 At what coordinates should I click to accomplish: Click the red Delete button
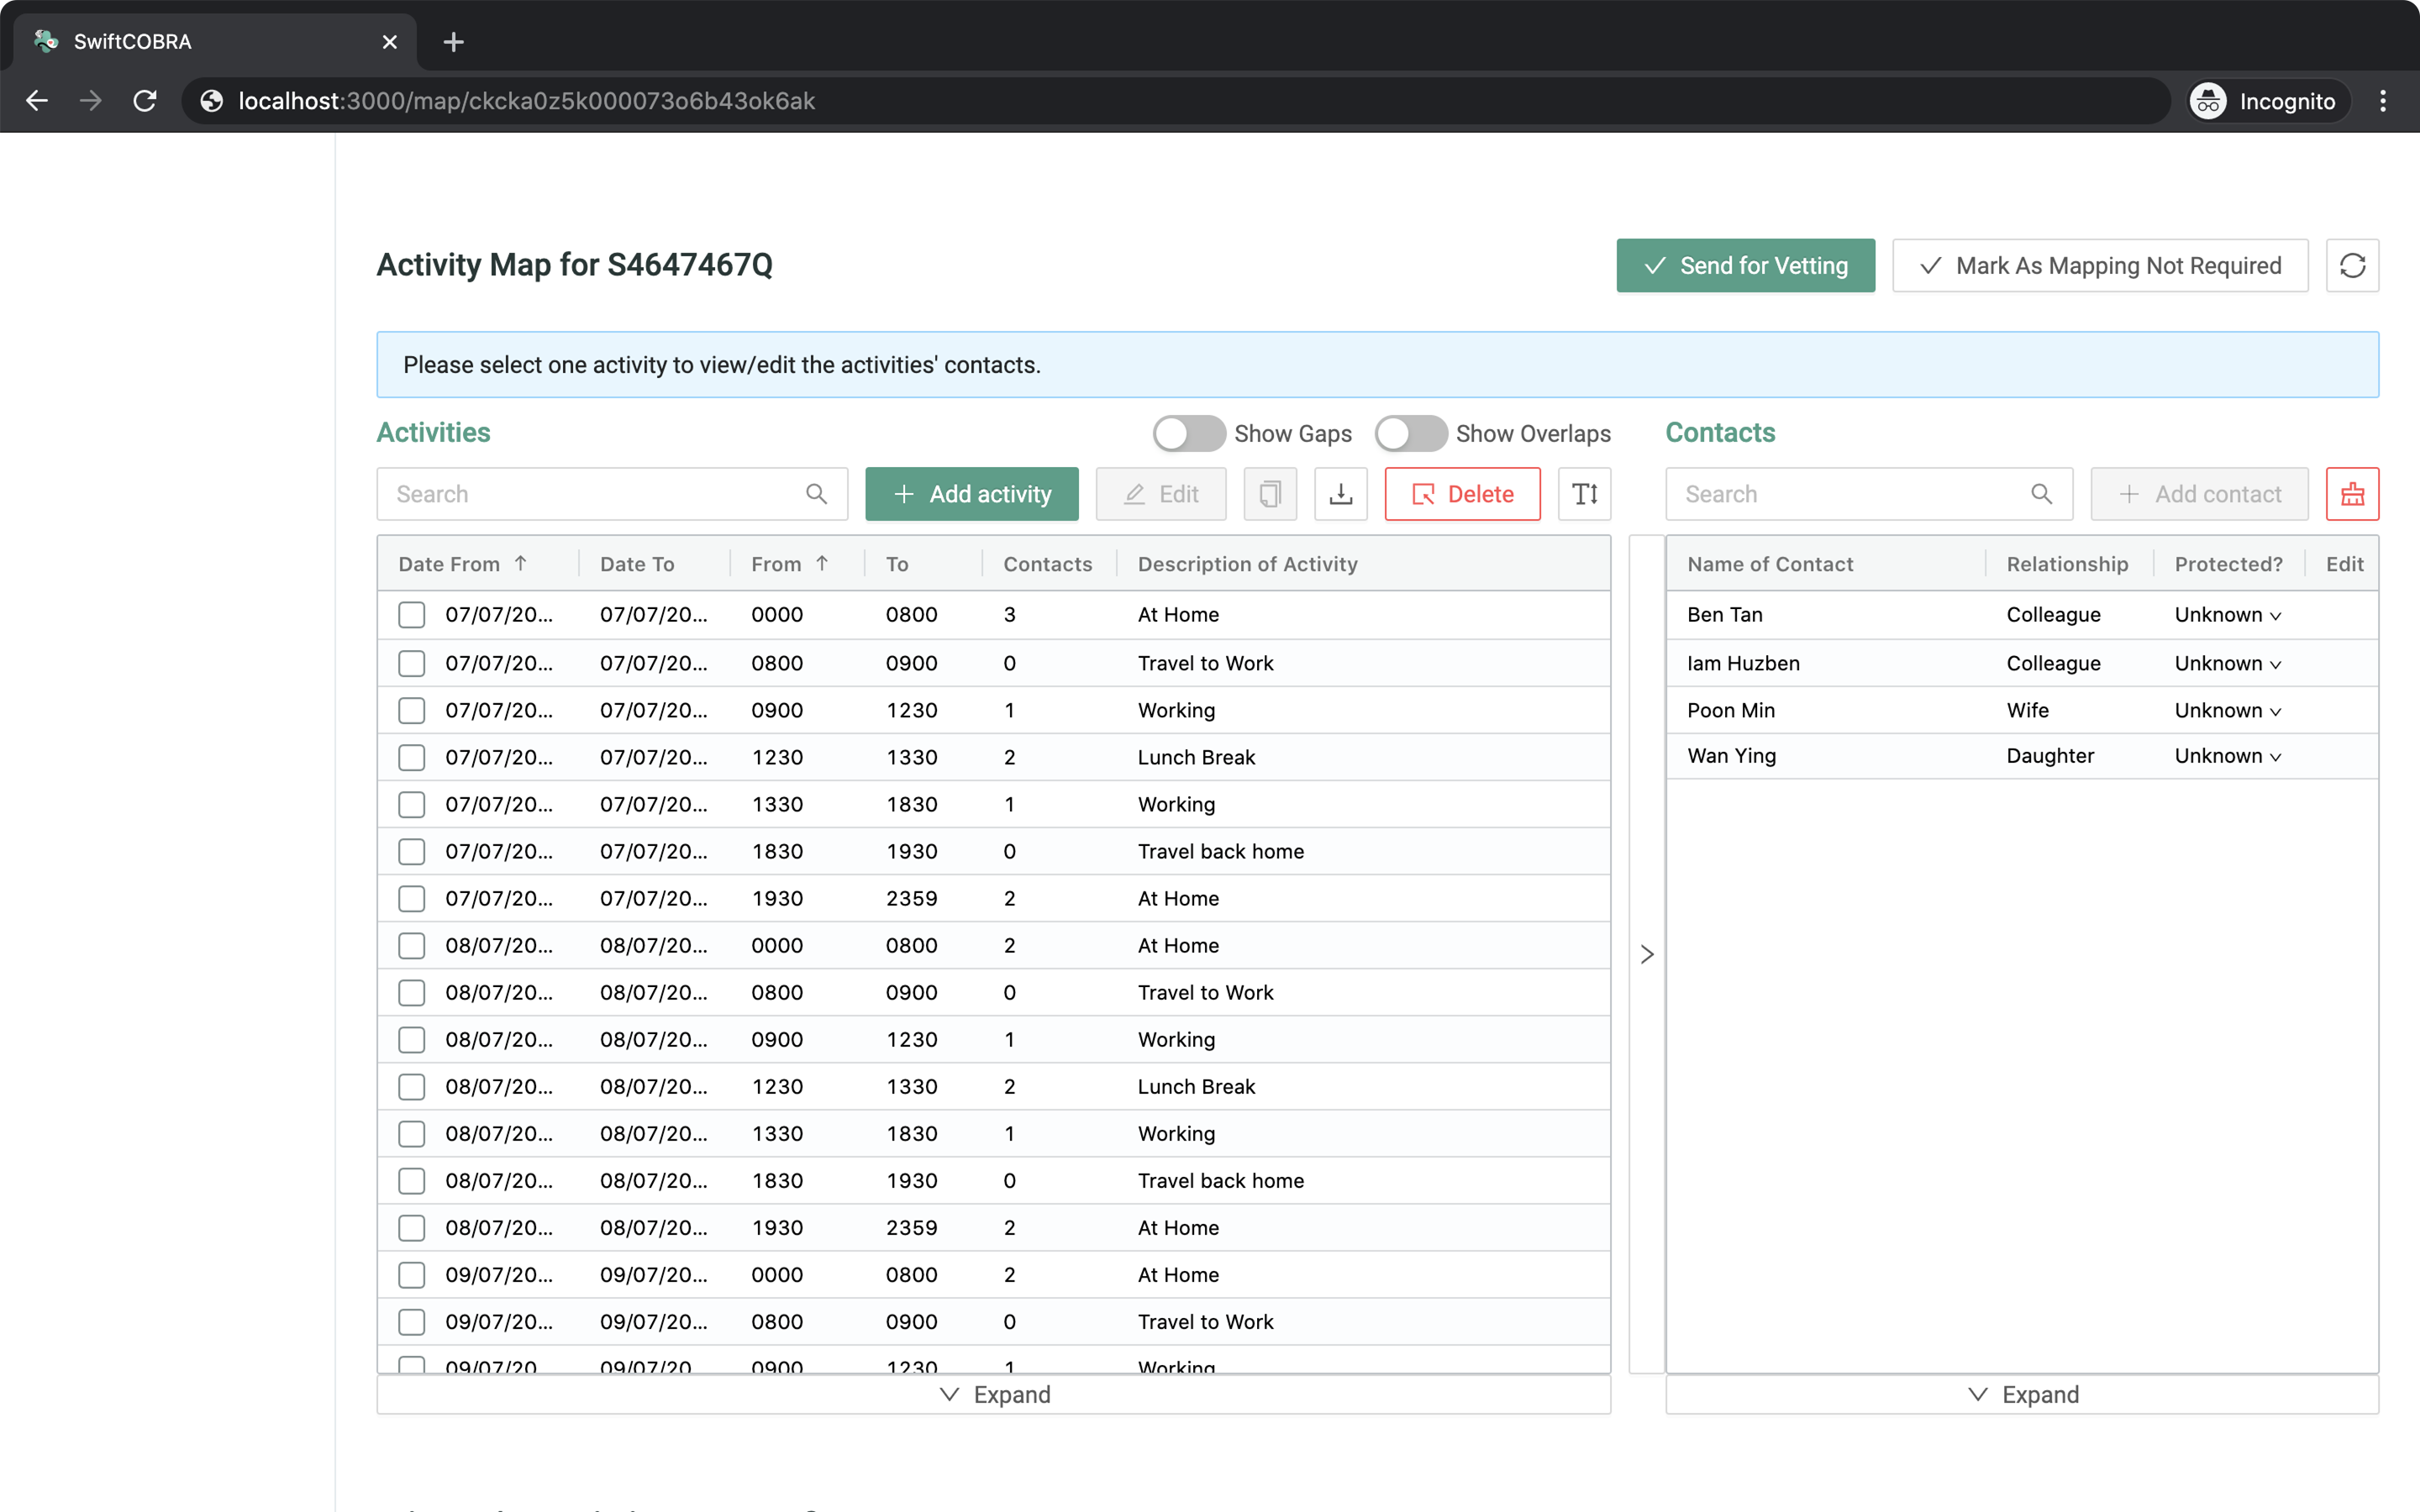click(1462, 494)
